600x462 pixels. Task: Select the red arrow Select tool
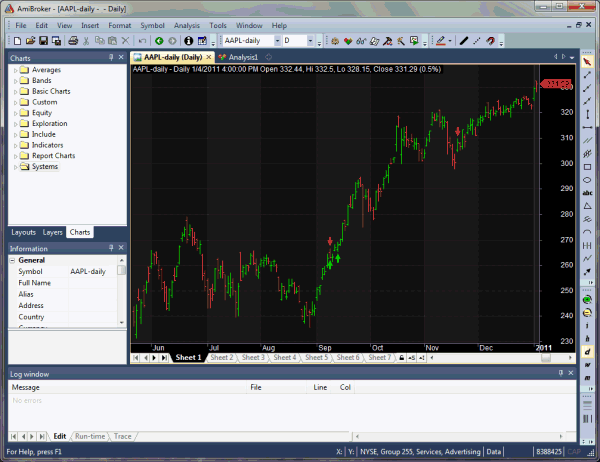(x=587, y=62)
